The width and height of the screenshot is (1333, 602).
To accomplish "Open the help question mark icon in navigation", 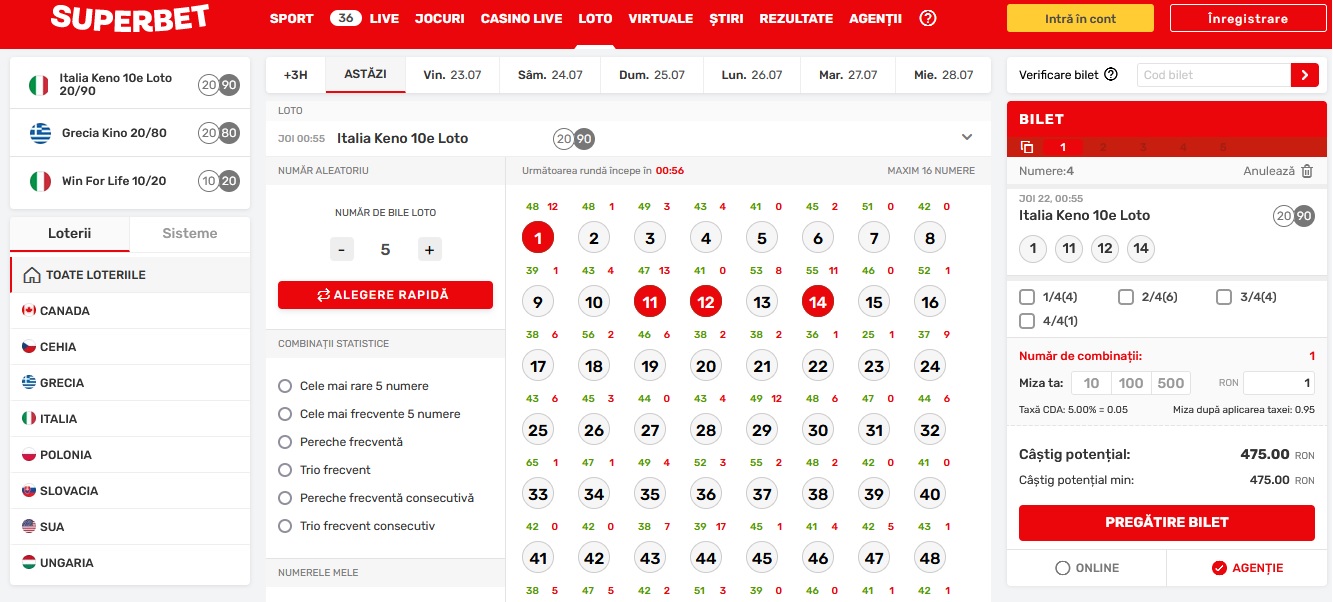I will click(x=928, y=18).
